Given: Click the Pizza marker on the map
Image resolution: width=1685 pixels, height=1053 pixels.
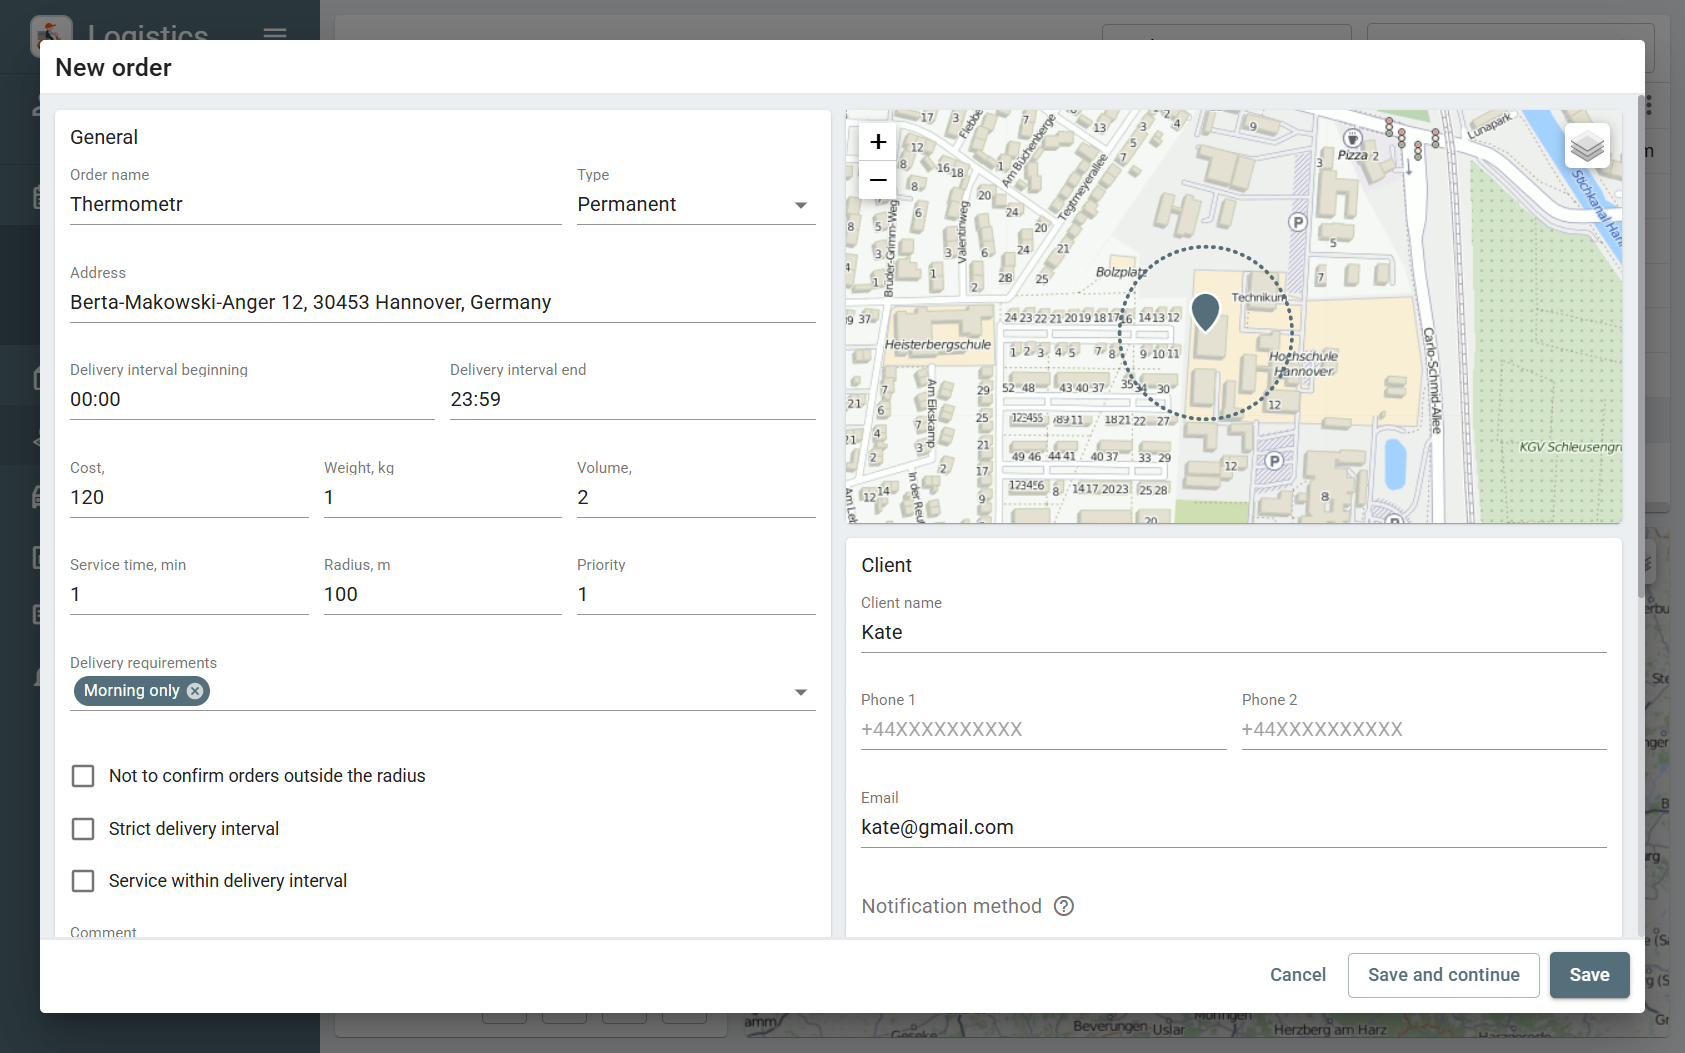Looking at the screenshot, I should pyautogui.click(x=1353, y=138).
